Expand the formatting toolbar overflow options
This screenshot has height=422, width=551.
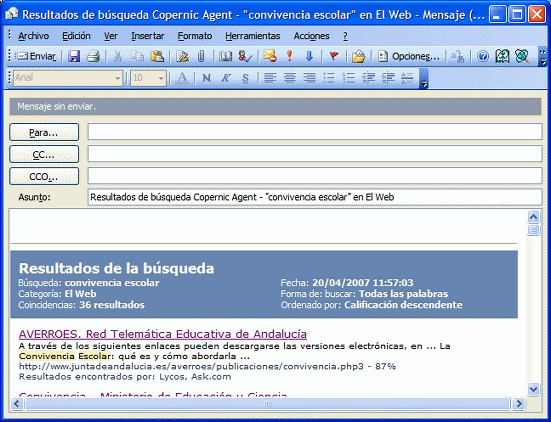point(424,78)
